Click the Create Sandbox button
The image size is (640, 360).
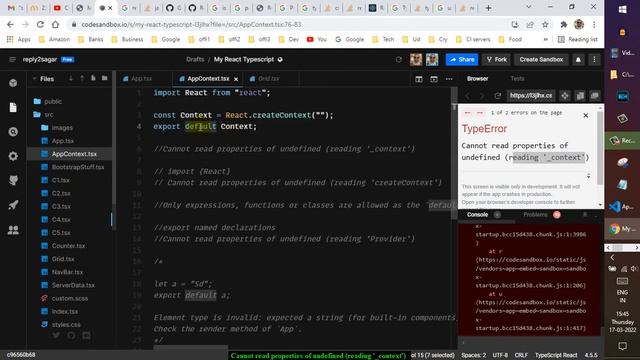[541, 60]
